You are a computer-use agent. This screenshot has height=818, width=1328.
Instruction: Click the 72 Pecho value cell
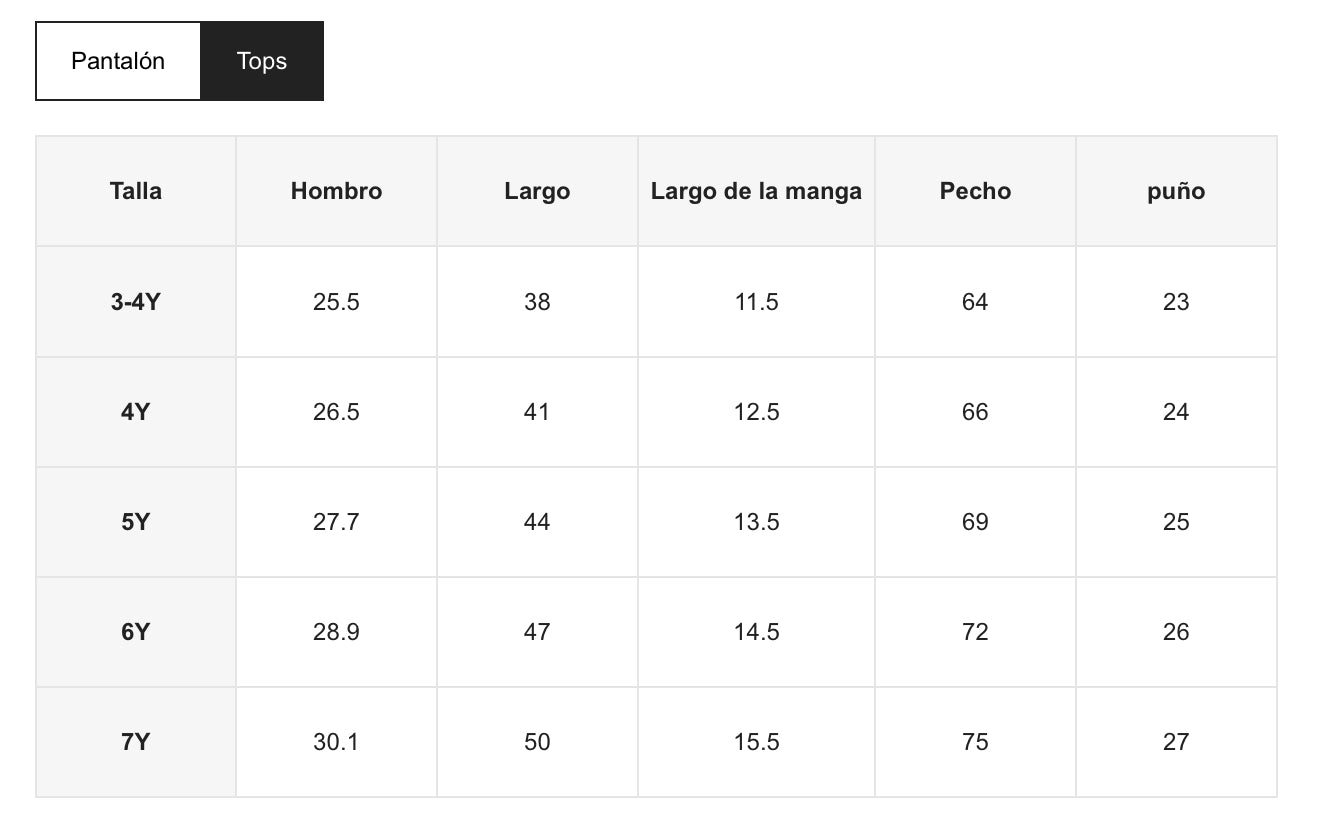point(975,632)
